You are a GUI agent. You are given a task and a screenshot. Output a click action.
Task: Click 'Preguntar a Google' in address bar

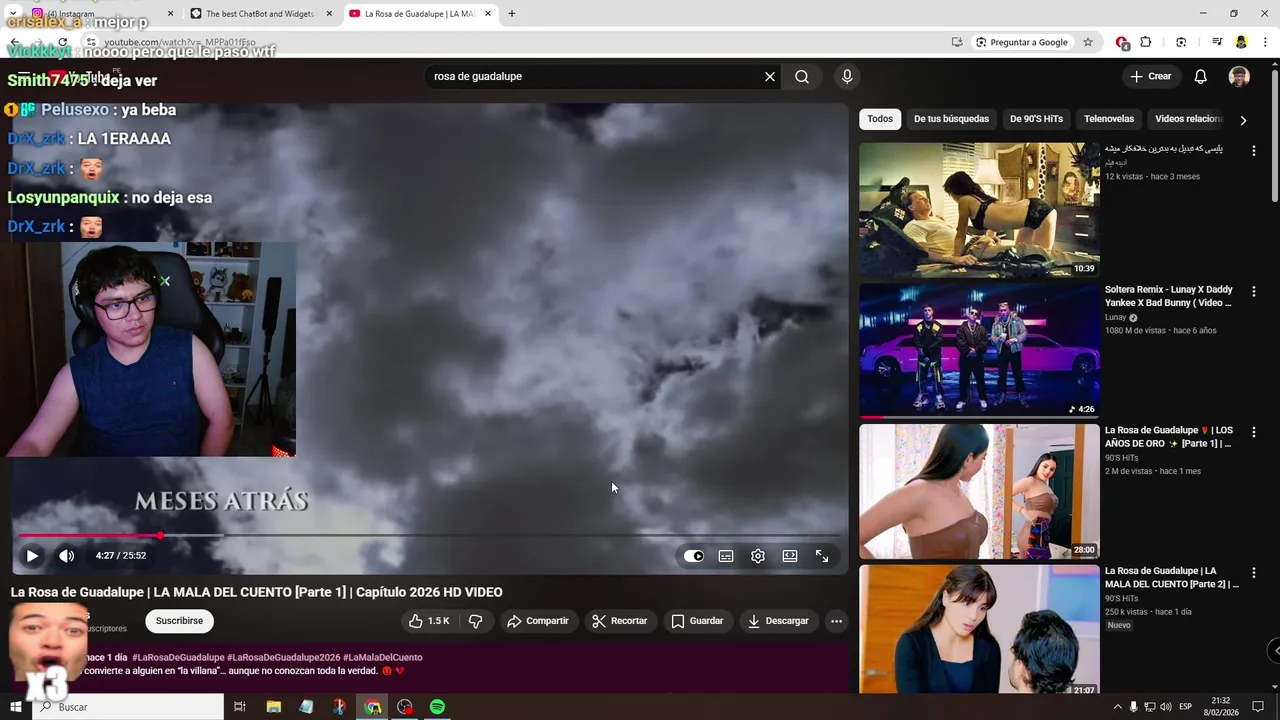click(1021, 42)
